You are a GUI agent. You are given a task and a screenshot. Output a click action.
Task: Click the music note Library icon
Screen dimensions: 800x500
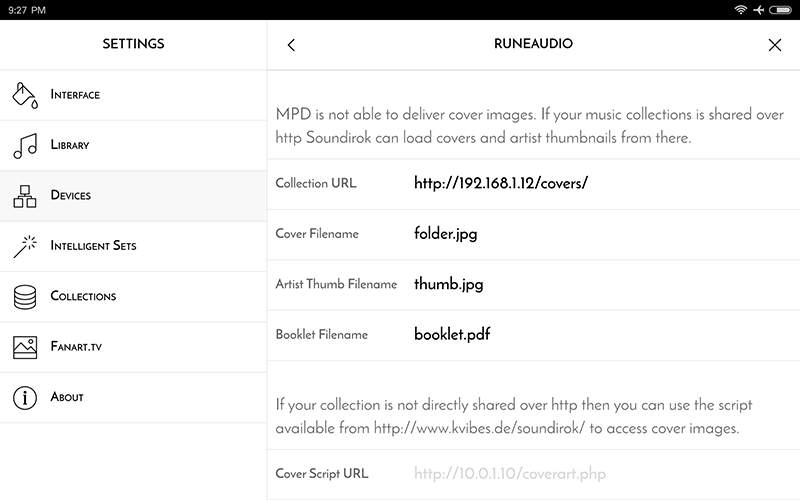click(x=25, y=145)
